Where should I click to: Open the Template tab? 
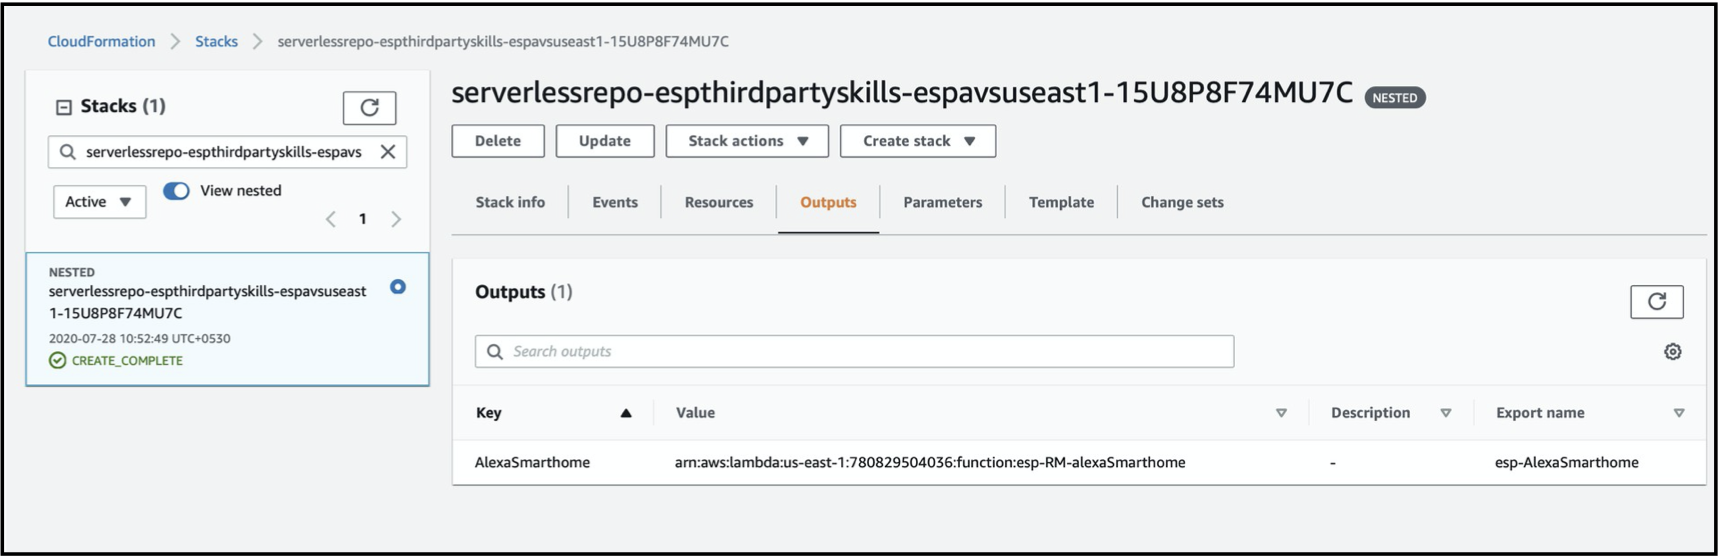point(1061,202)
